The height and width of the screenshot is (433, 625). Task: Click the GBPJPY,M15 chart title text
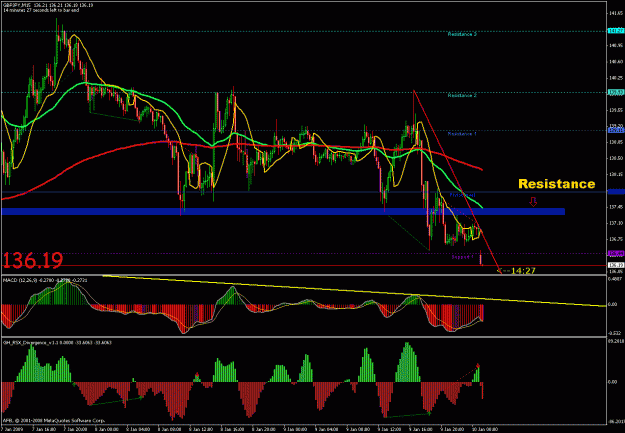[x=48, y=5]
